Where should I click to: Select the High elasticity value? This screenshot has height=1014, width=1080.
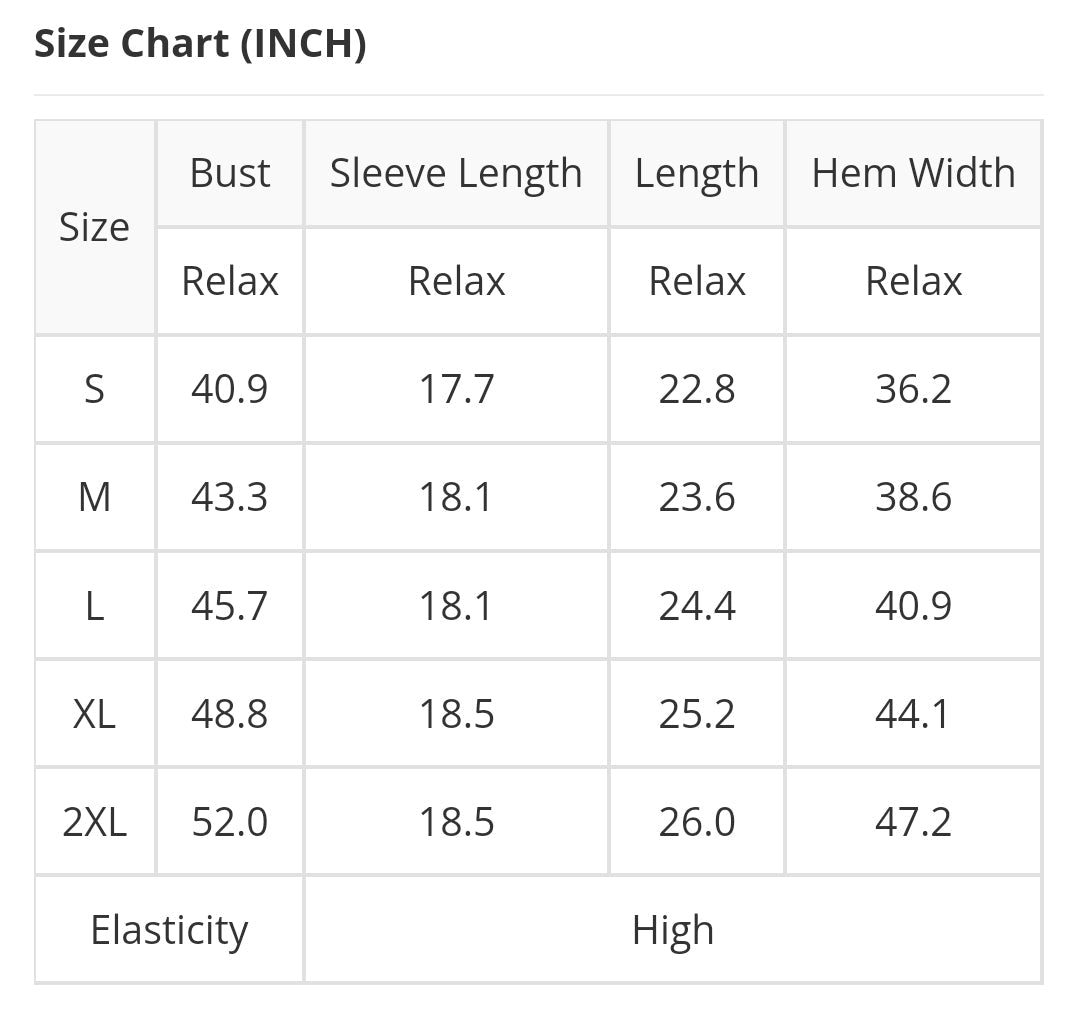click(x=673, y=931)
